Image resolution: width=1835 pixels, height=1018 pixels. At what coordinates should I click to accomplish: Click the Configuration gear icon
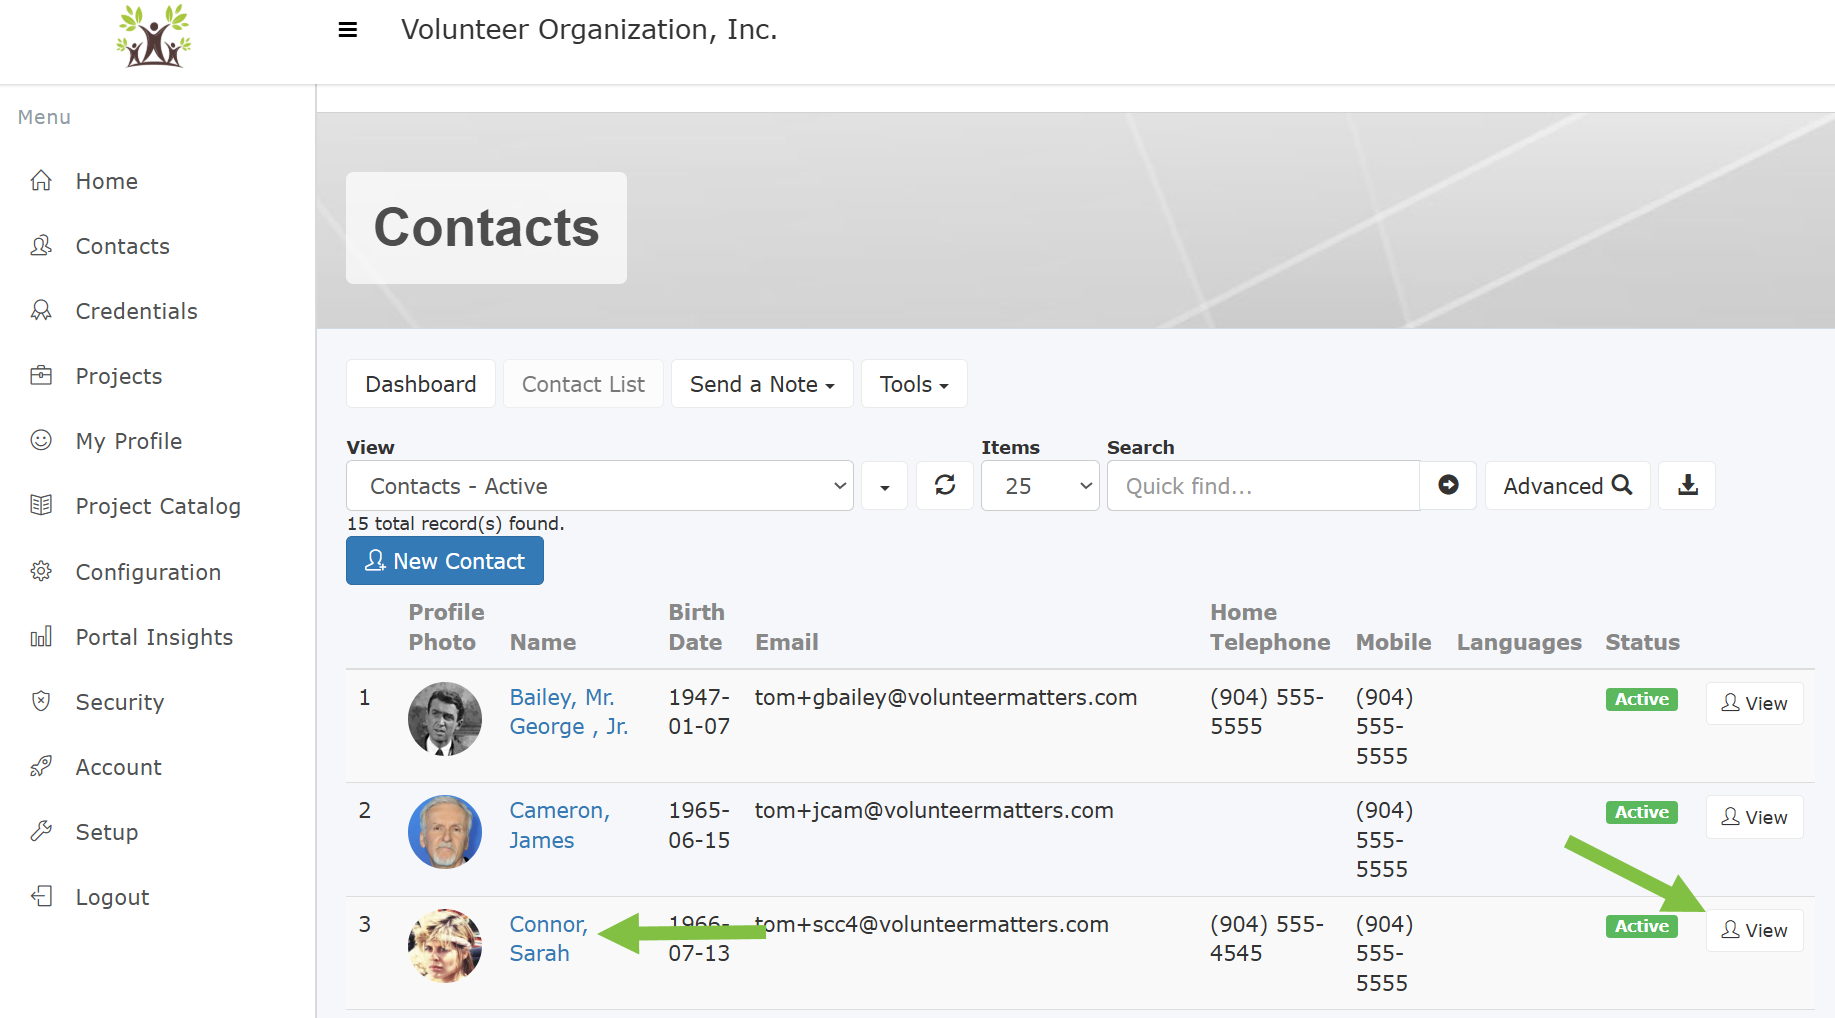pyautogui.click(x=41, y=571)
